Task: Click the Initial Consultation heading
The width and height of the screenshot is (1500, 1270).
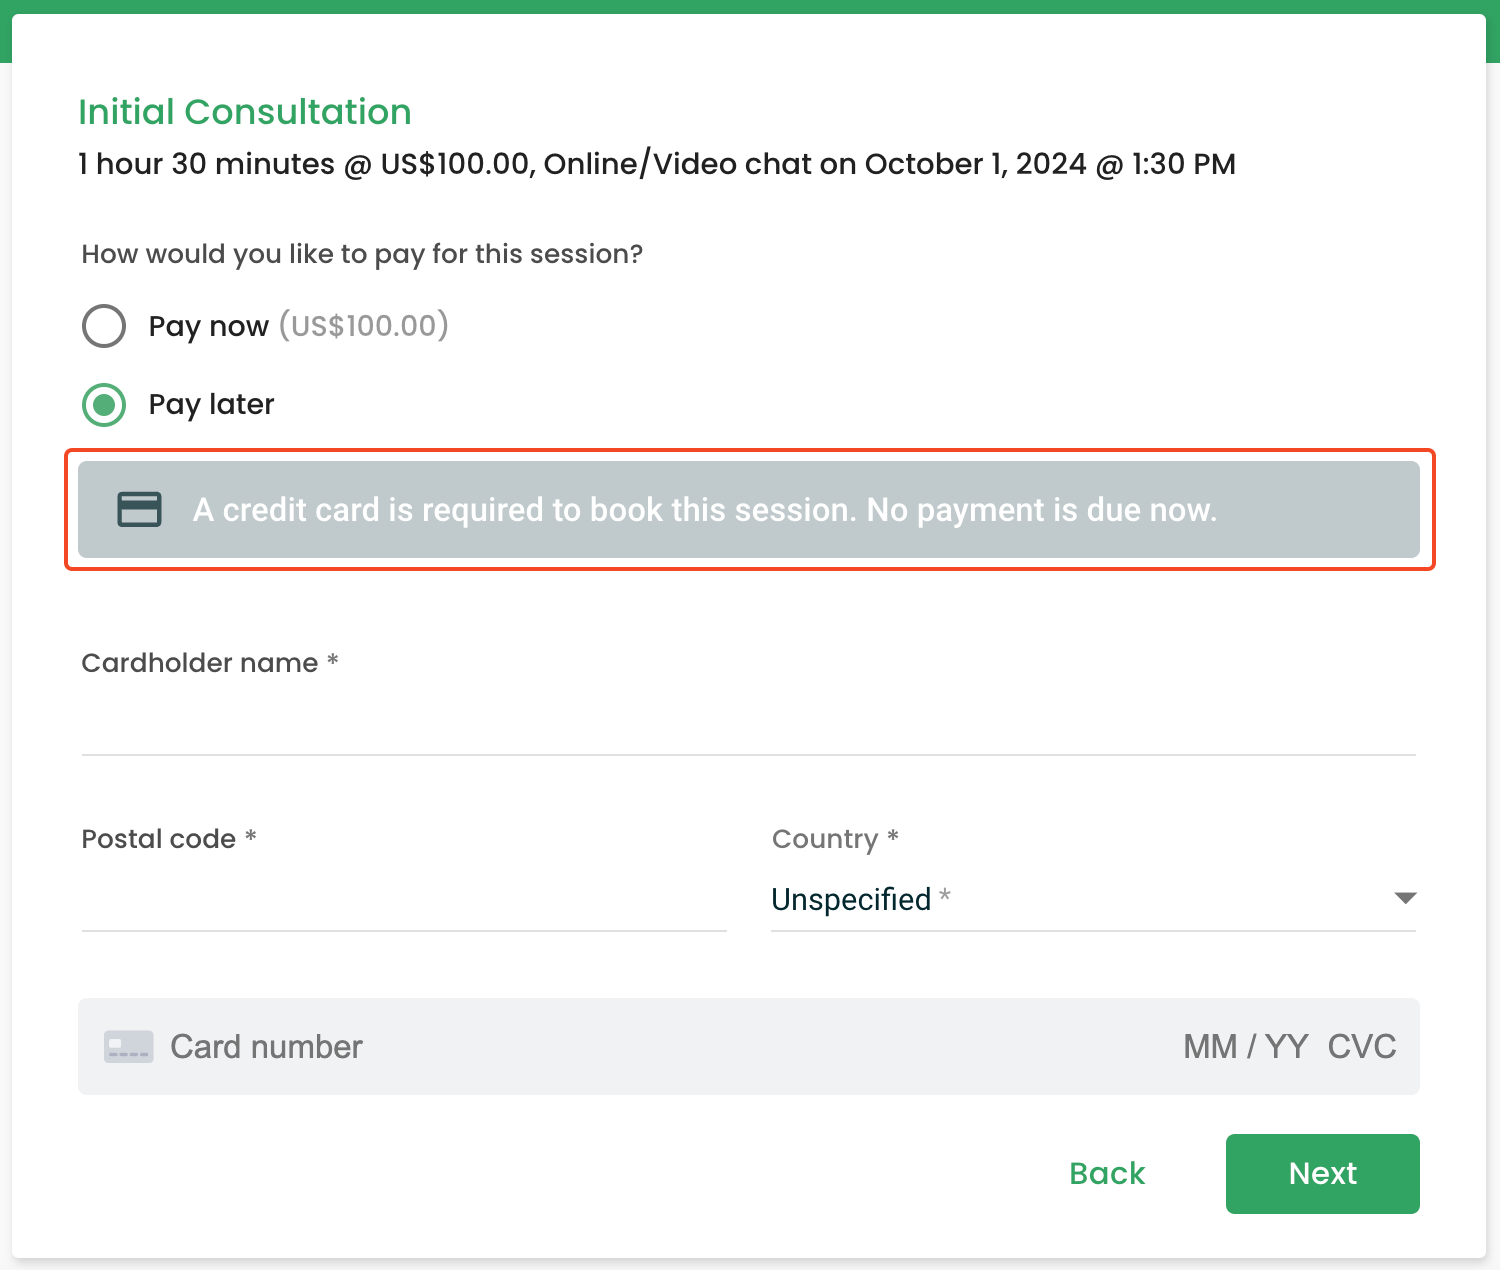Action: [x=245, y=112]
